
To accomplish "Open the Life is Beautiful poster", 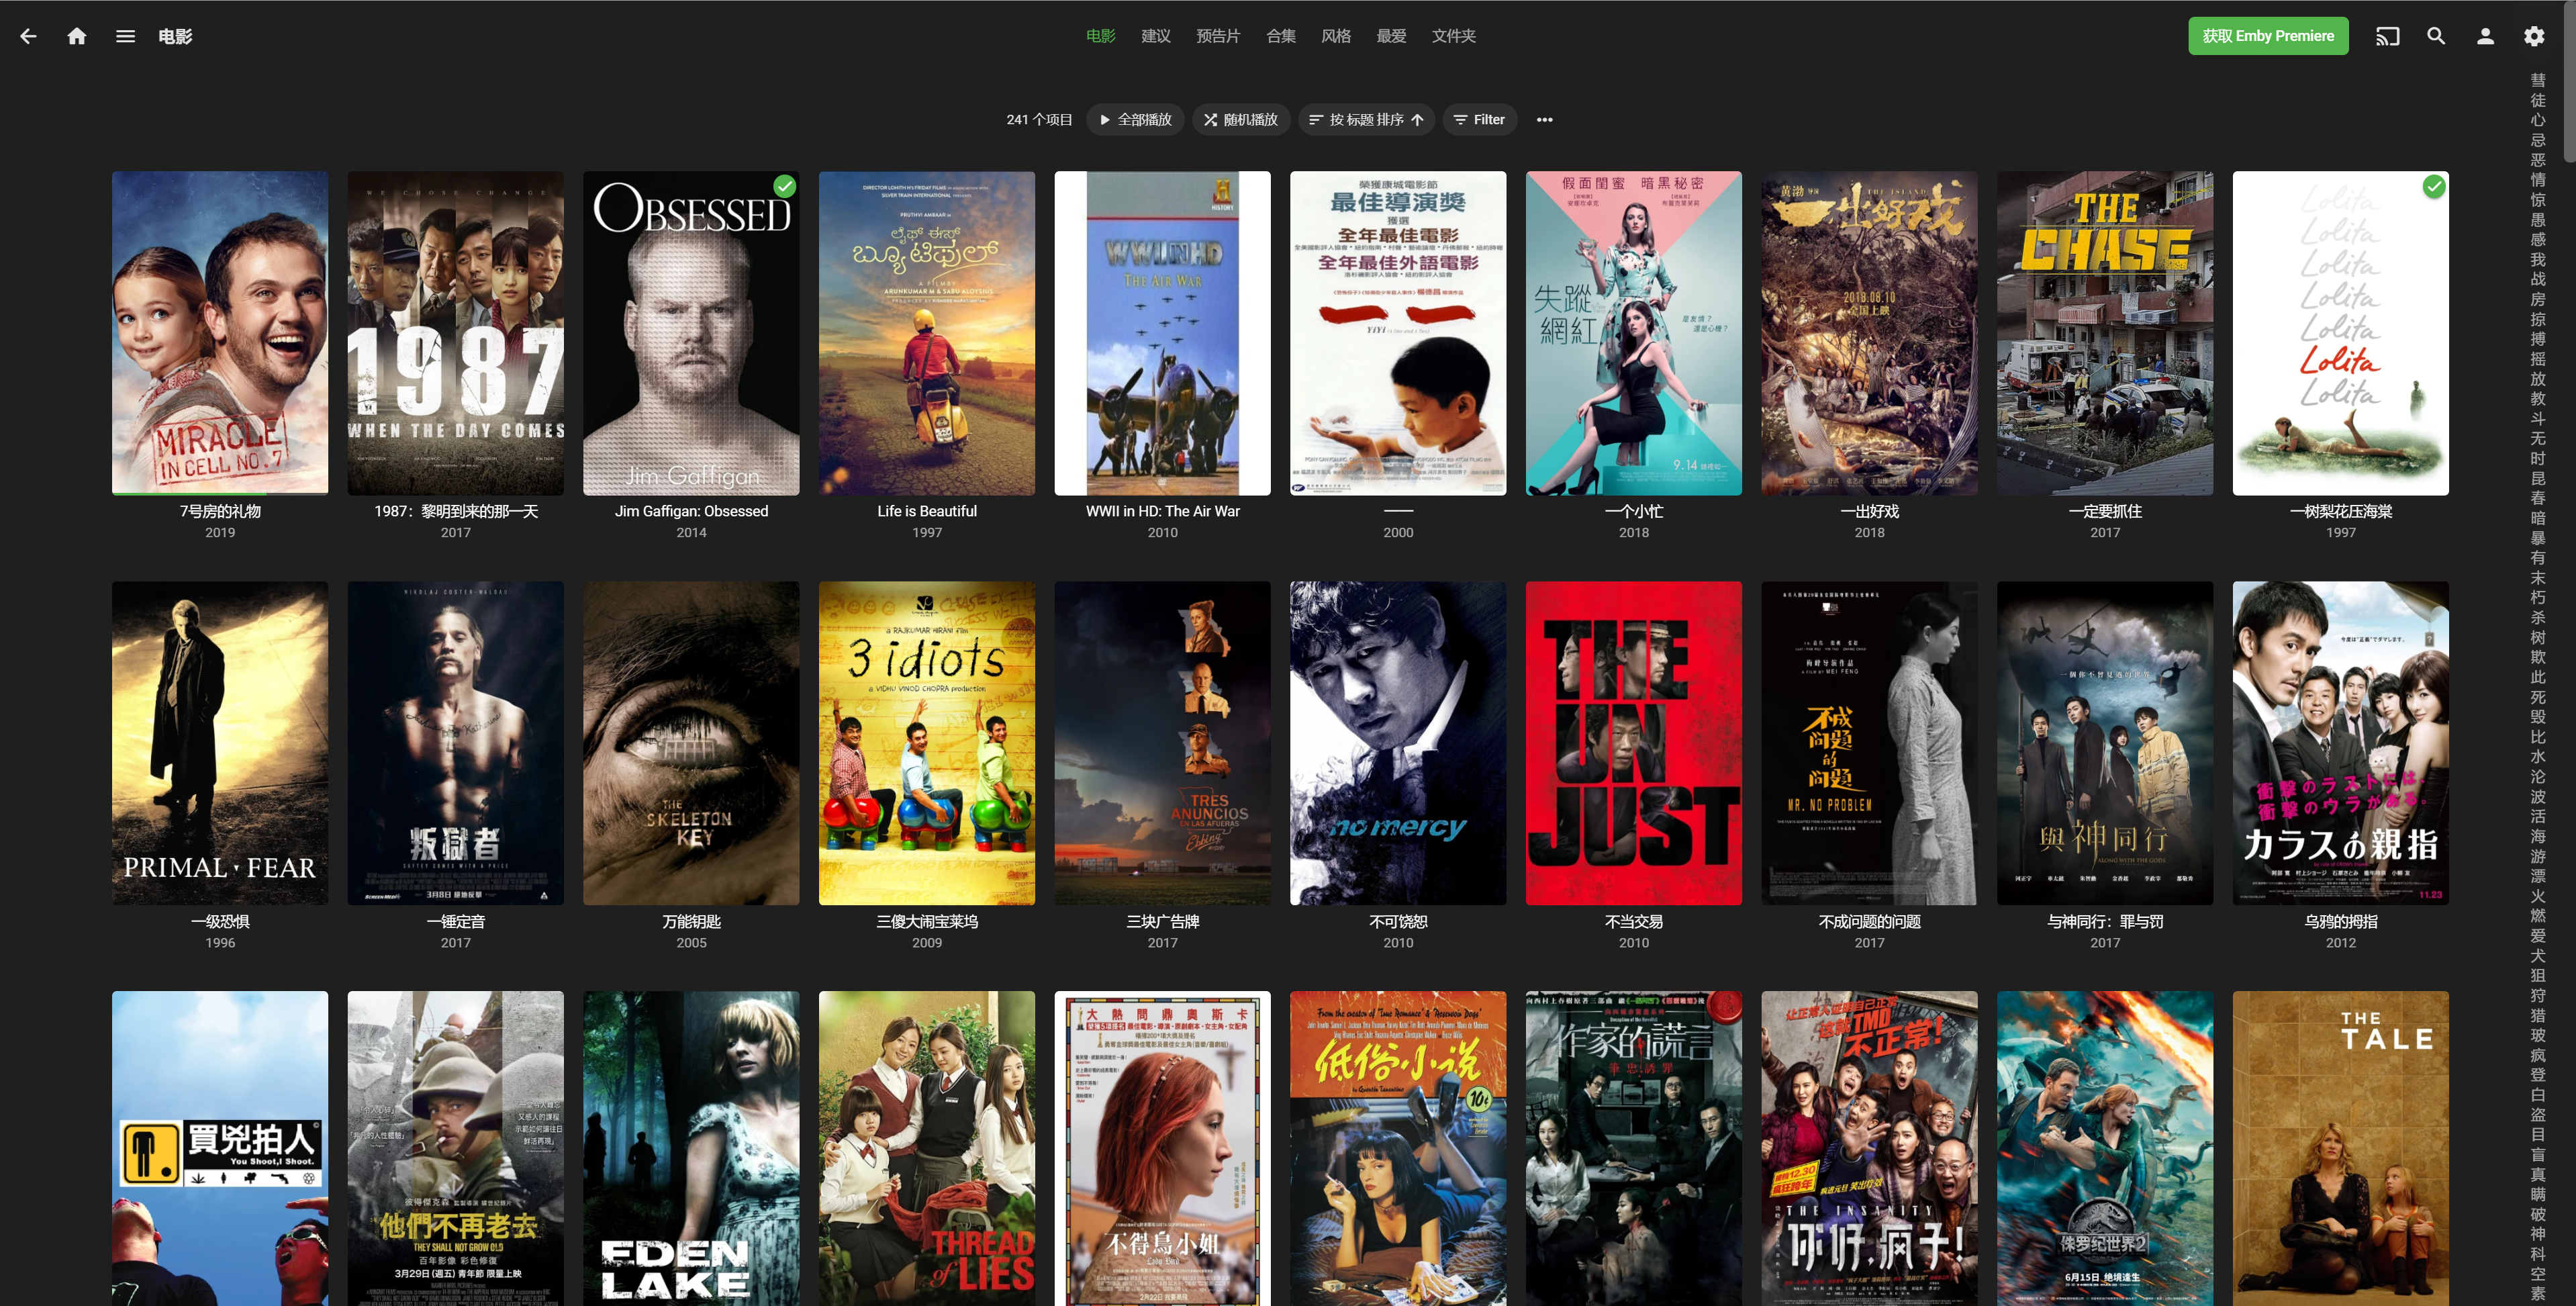I will click(x=927, y=333).
